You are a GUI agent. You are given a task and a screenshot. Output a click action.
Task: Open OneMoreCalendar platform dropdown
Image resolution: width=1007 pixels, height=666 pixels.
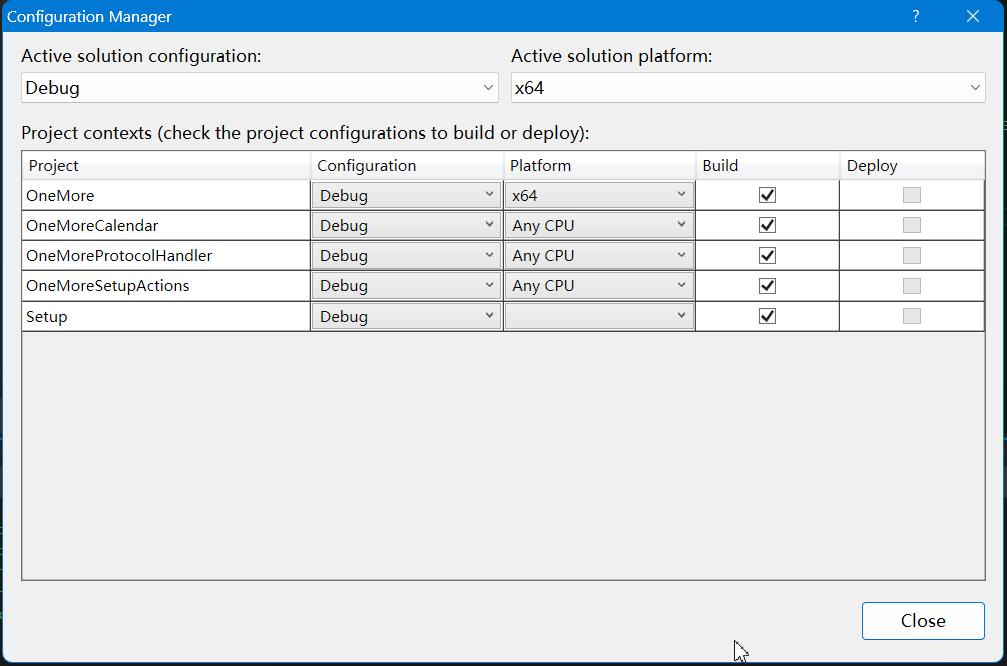(x=599, y=225)
